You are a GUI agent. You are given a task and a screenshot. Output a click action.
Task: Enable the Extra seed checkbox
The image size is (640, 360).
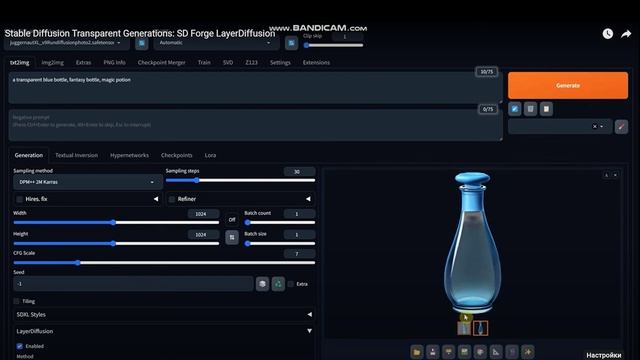pos(291,284)
